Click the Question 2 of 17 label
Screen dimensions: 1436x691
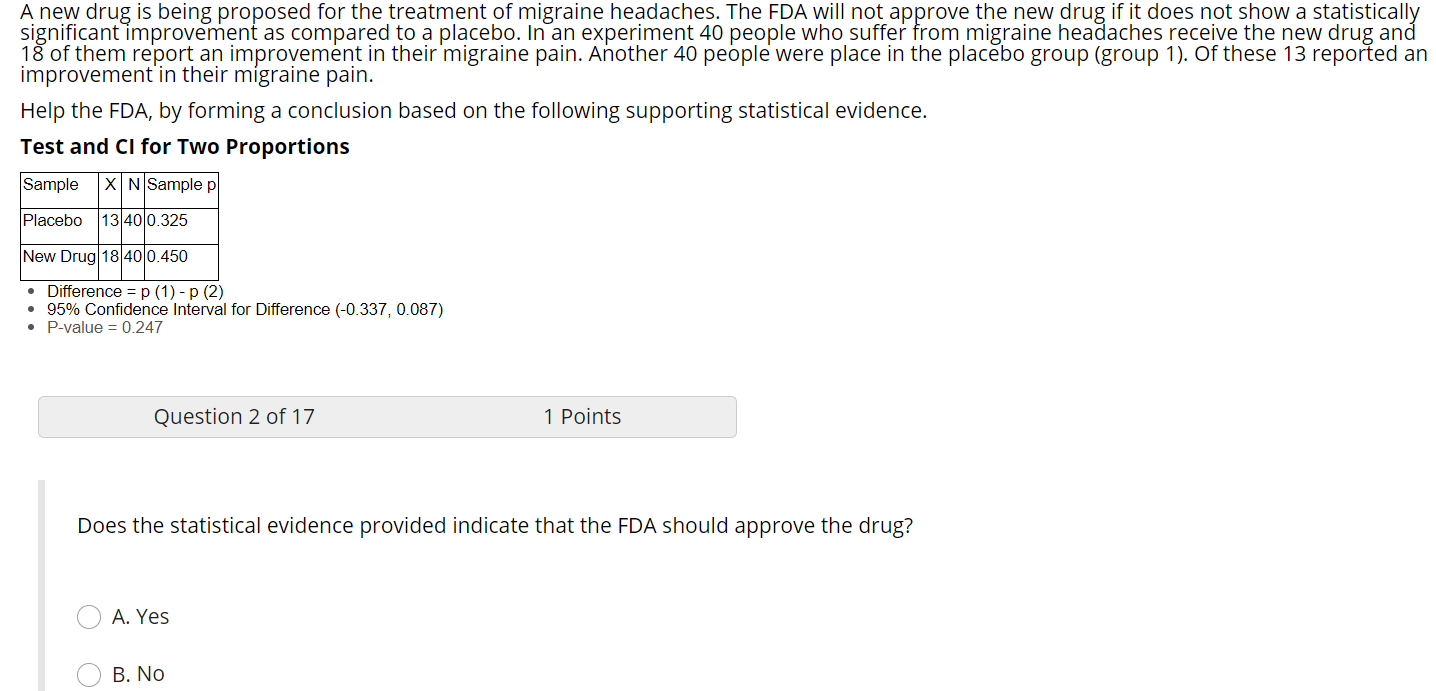pyautogui.click(x=234, y=417)
